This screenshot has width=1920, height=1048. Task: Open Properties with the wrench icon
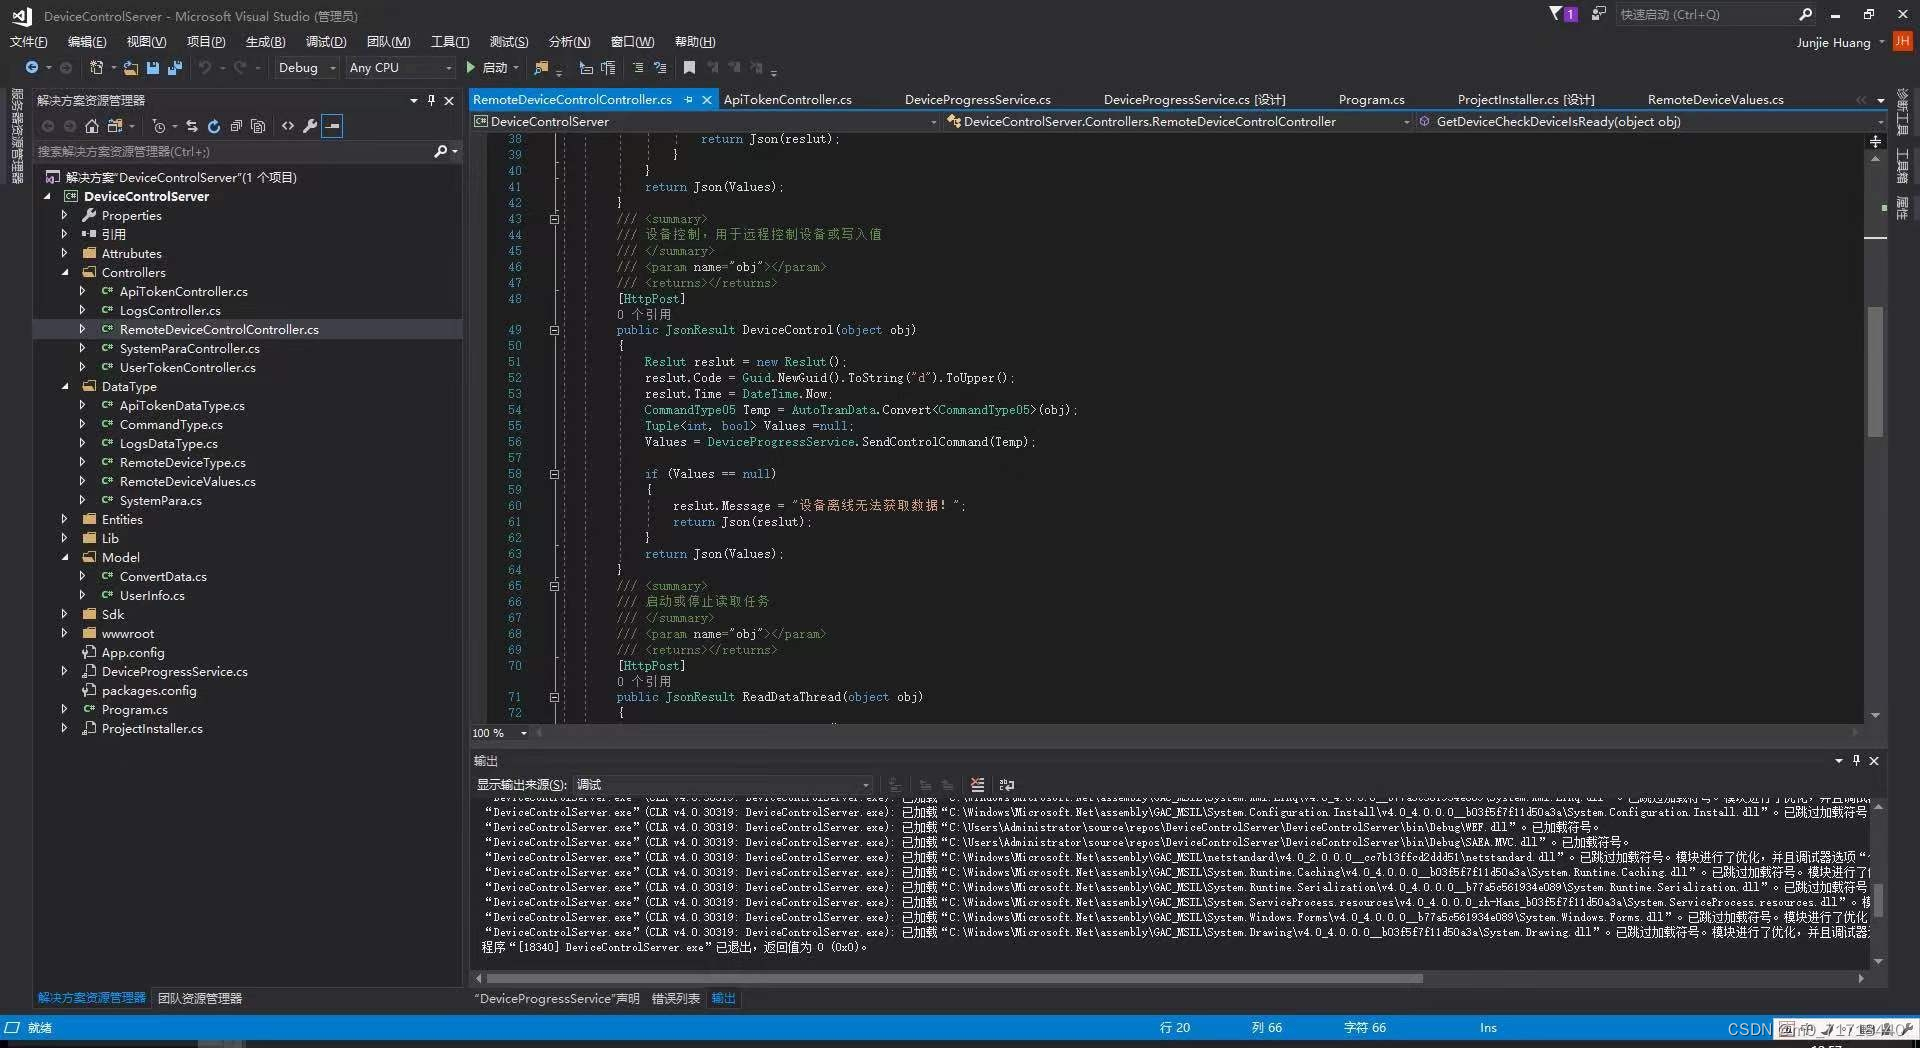310,126
